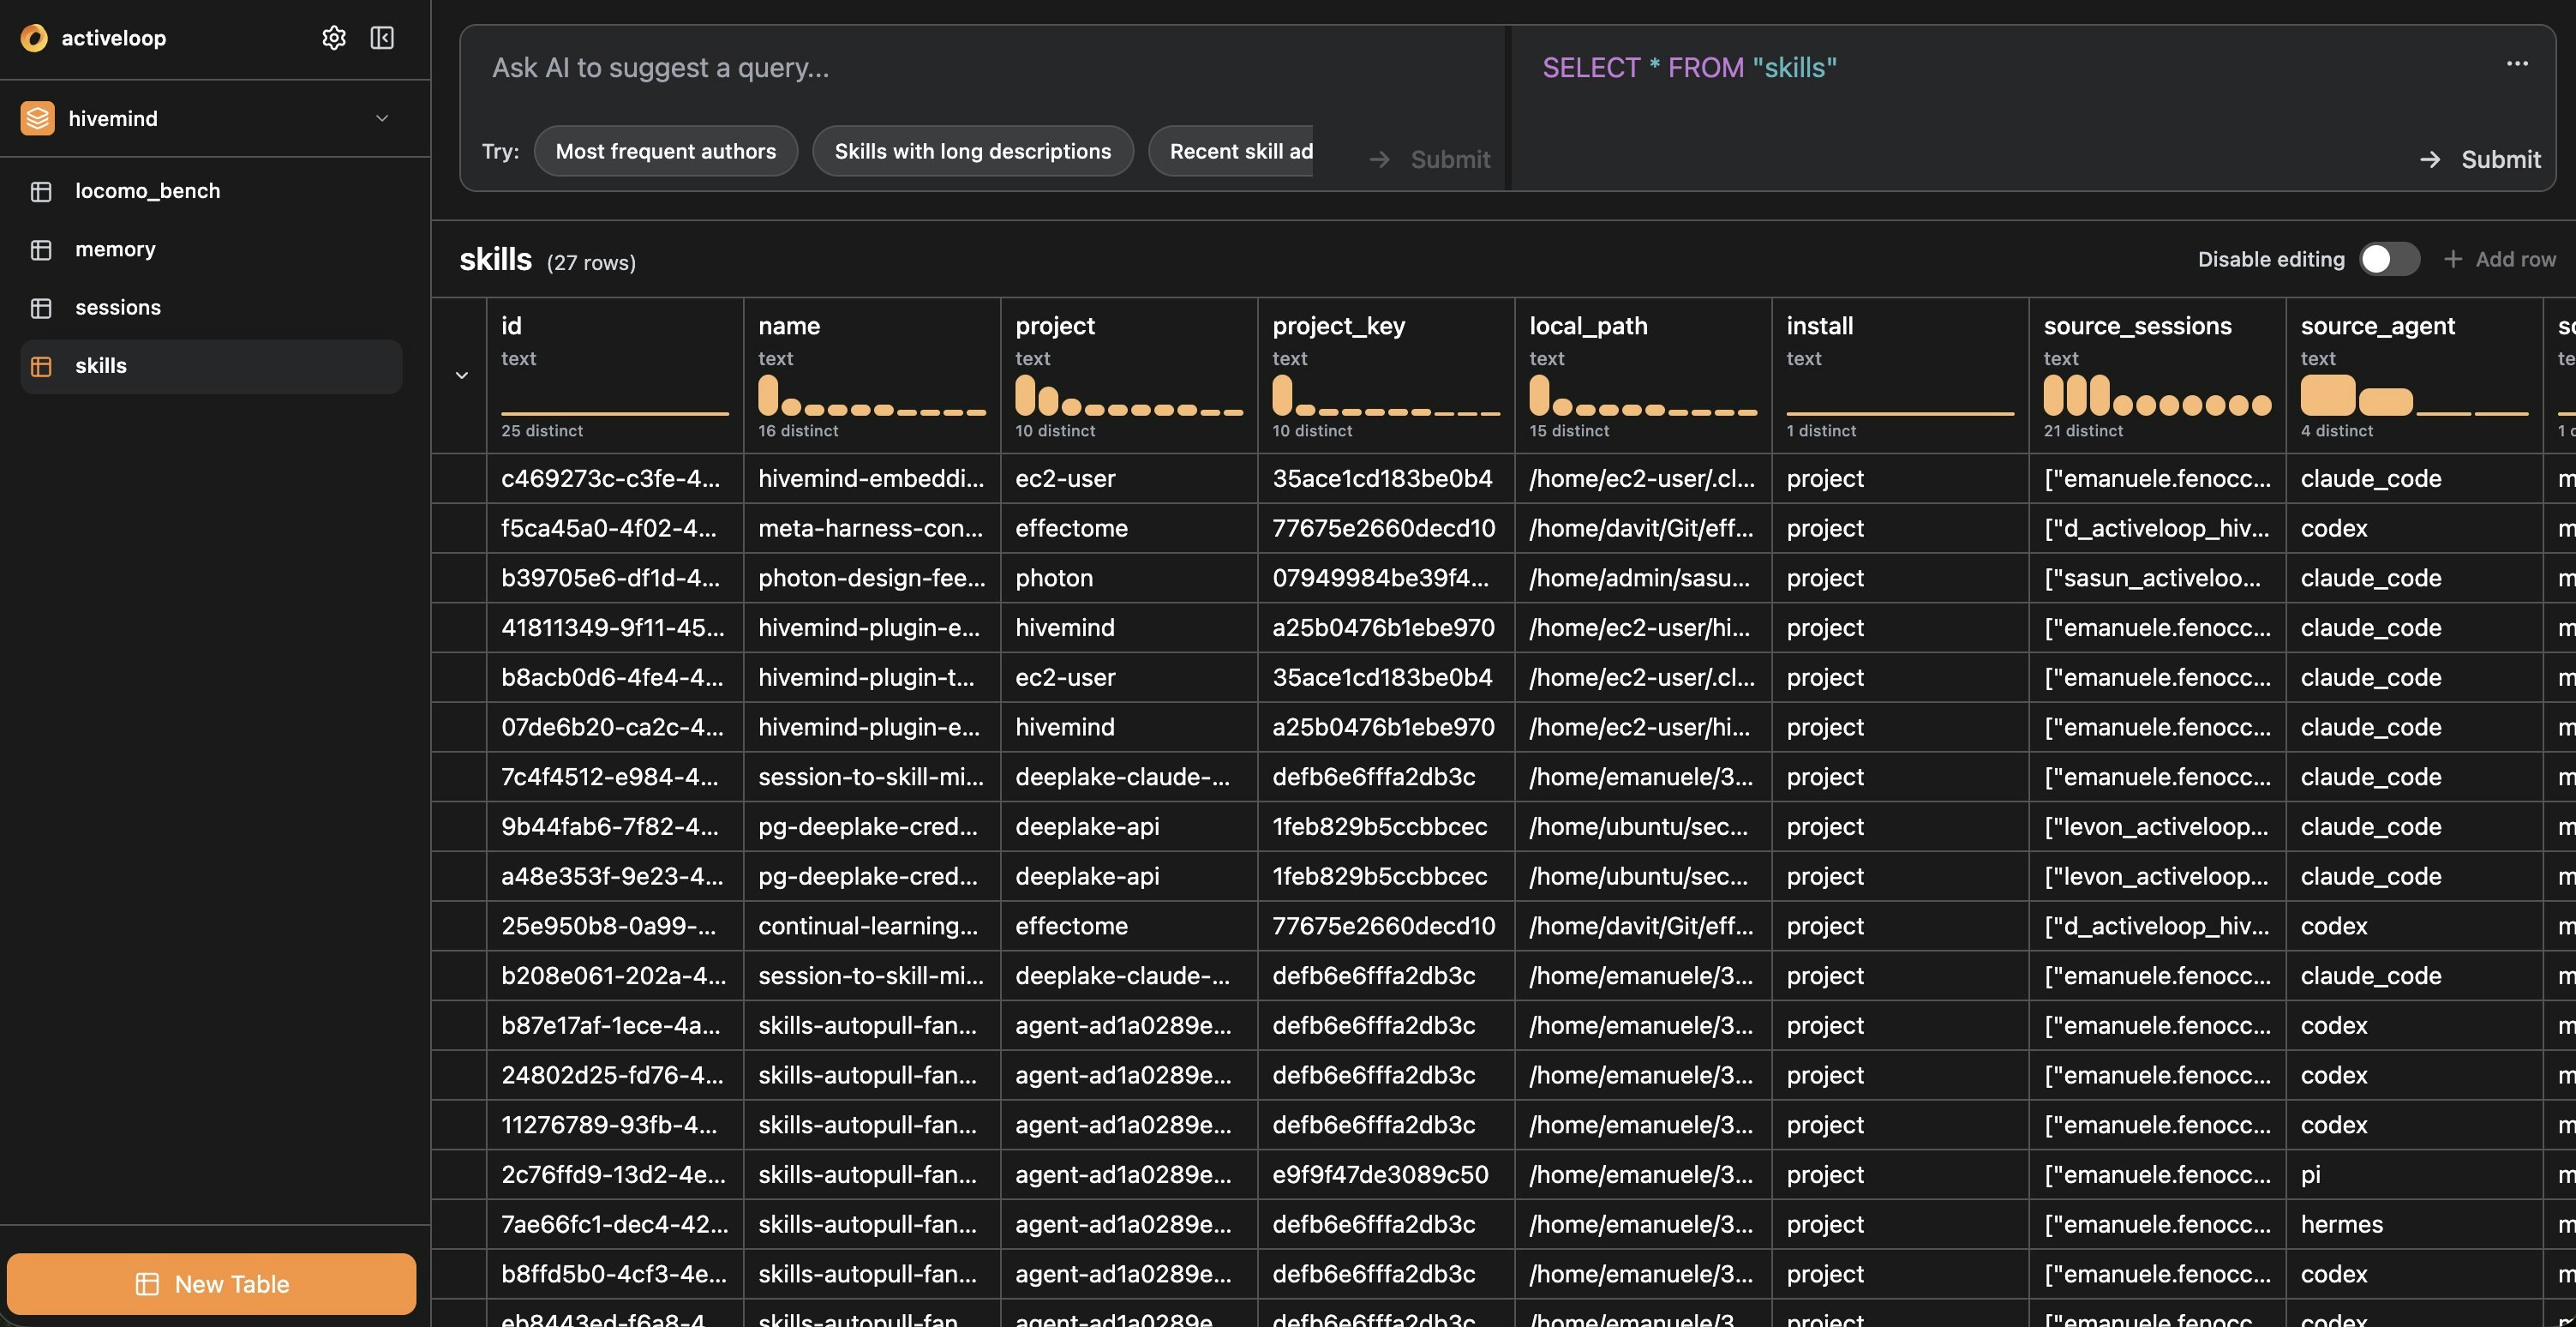Expand the row chevron beside id column header

click(x=462, y=375)
